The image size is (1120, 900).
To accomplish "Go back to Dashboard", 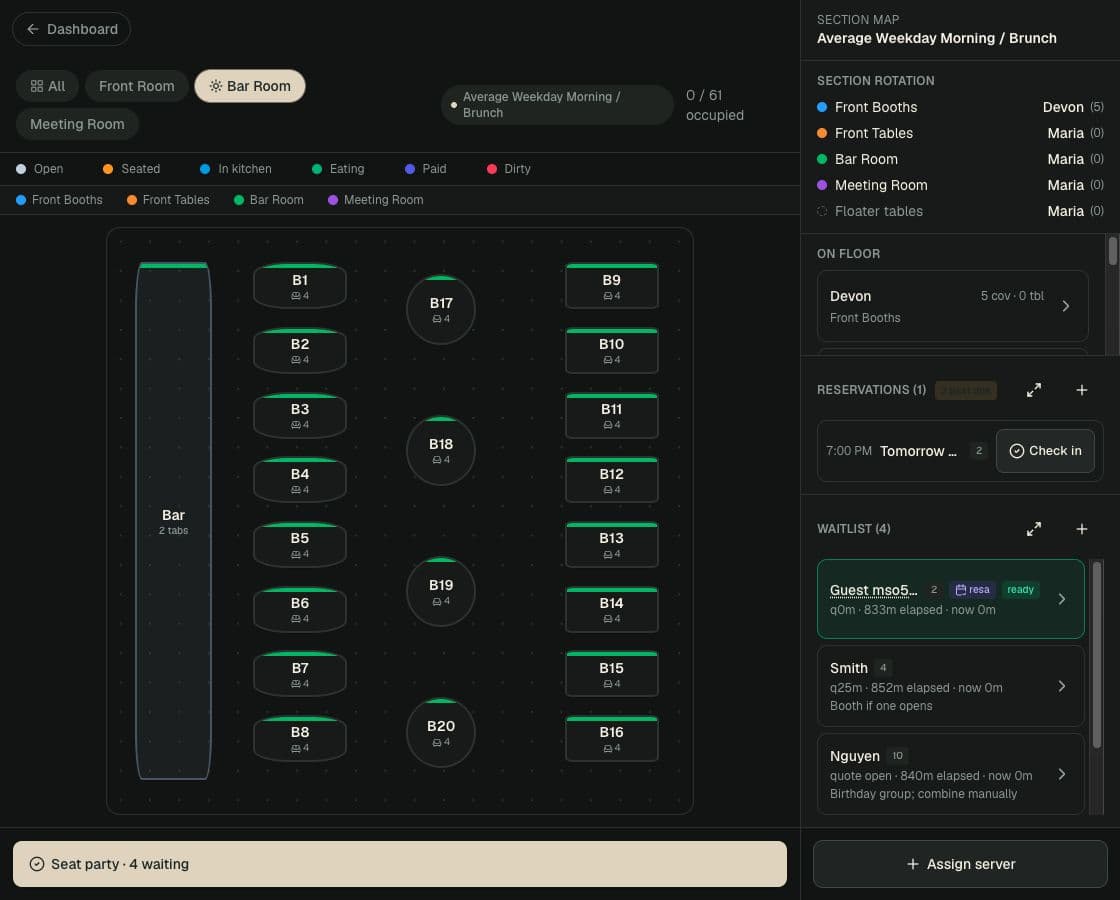I will [71, 29].
